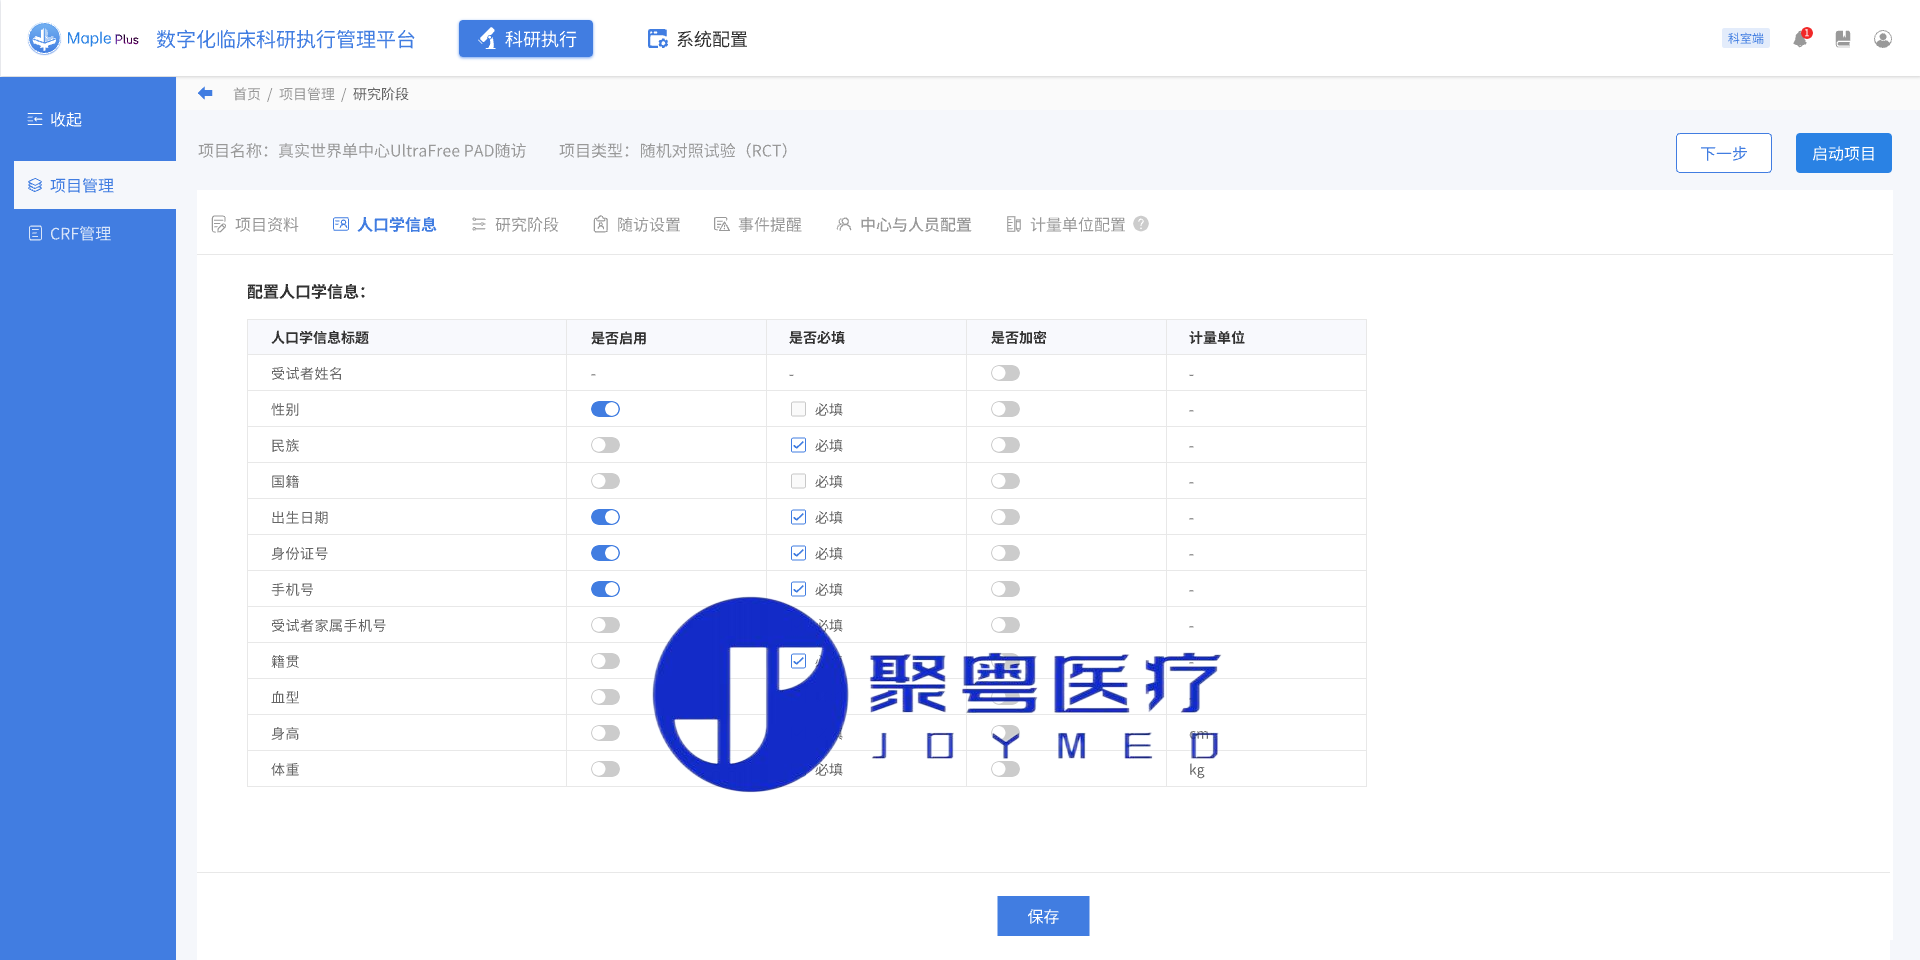
Task: Disable the 性别 enable toggle
Action: 605,409
